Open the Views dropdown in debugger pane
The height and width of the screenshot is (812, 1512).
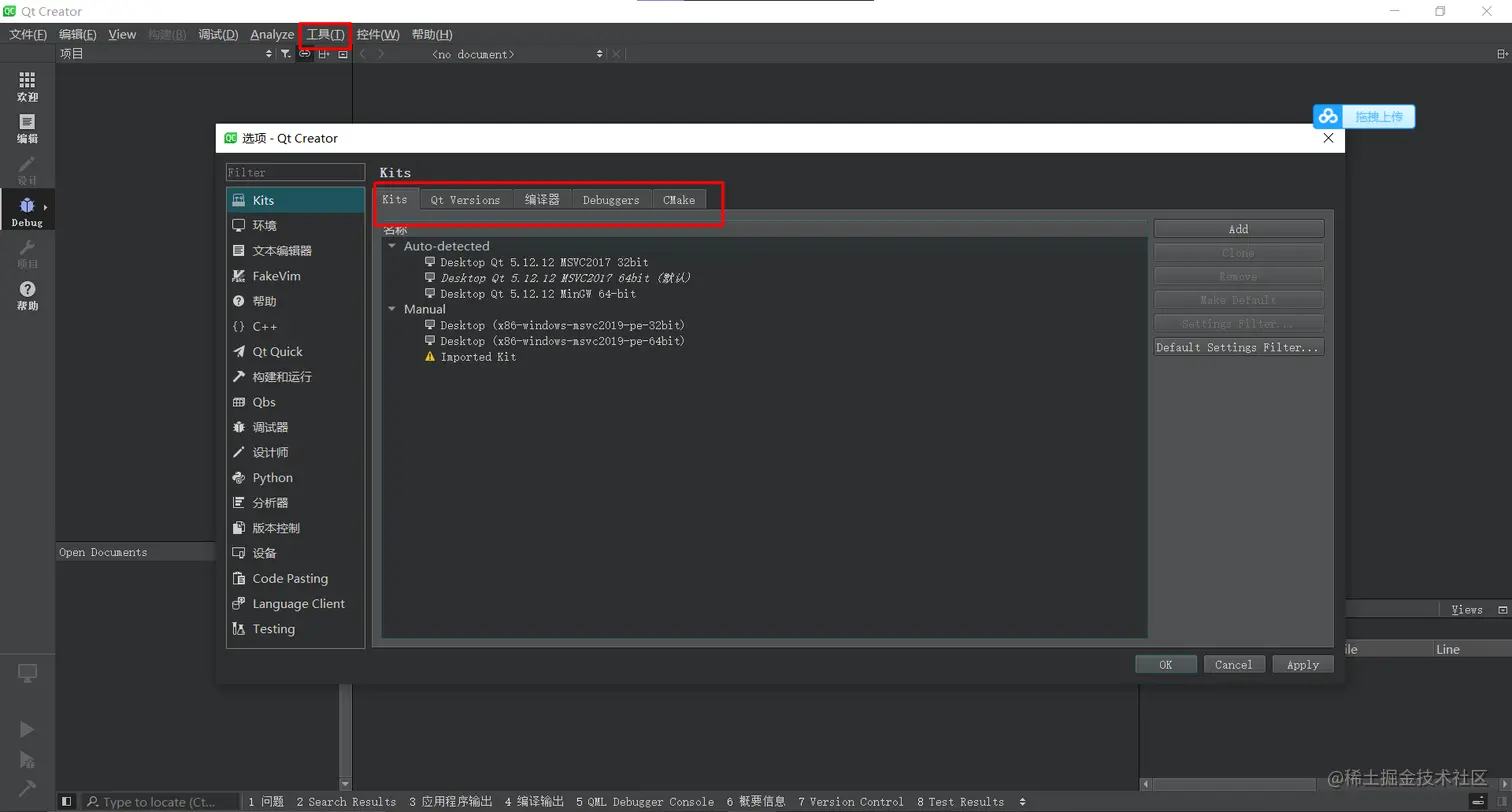[x=1467, y=610]
